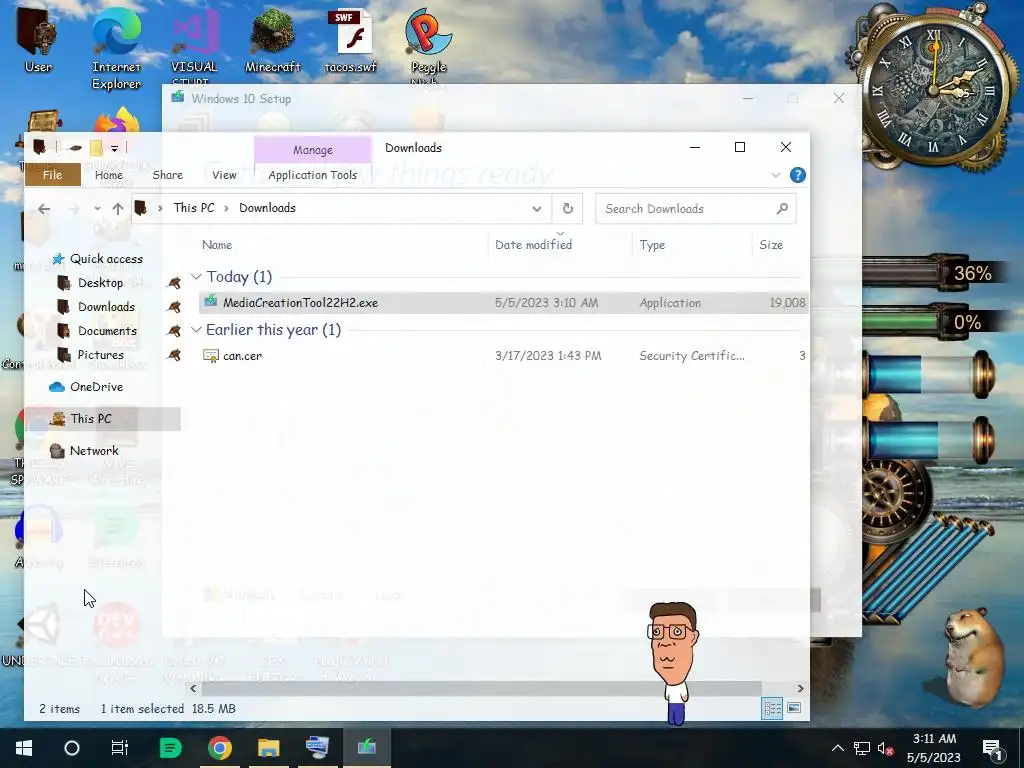Open the File ribbon tab
This screenshot has width=1024, height=768.
(x=52, y=175)
